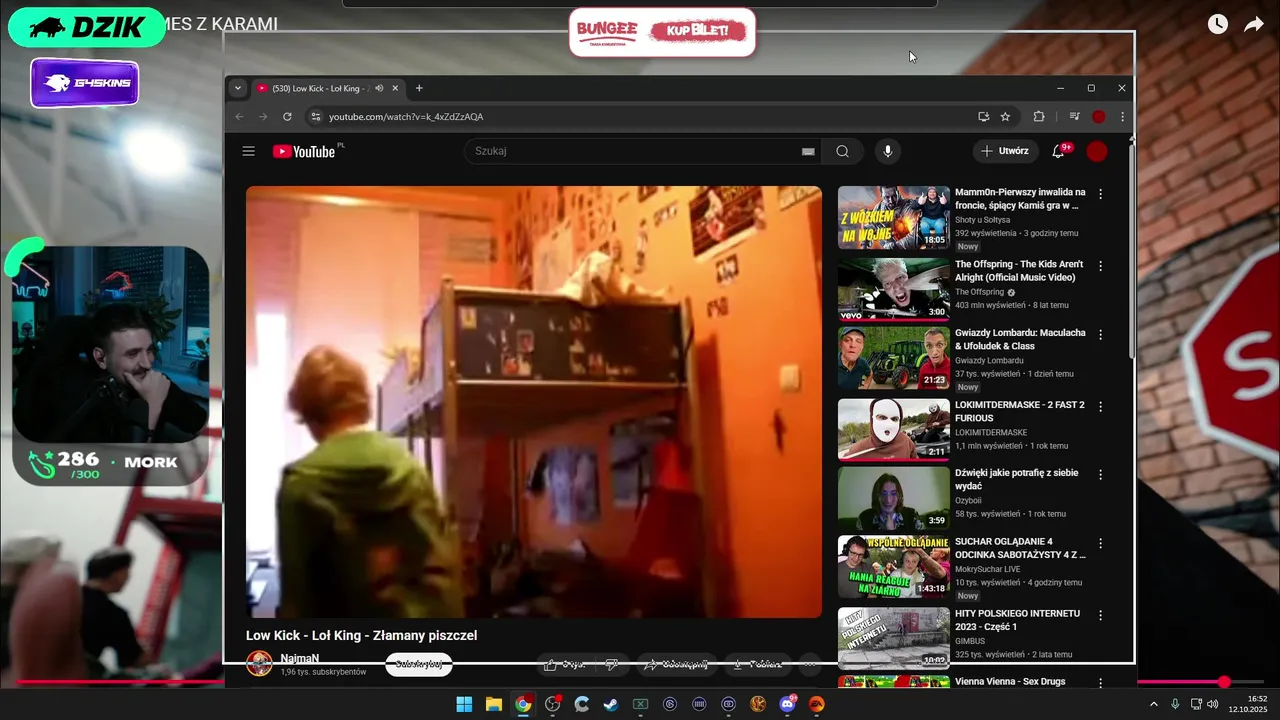Click the watch later clock icon
The height and width of the screenshot is (720, 1280).
[1217, 25]
